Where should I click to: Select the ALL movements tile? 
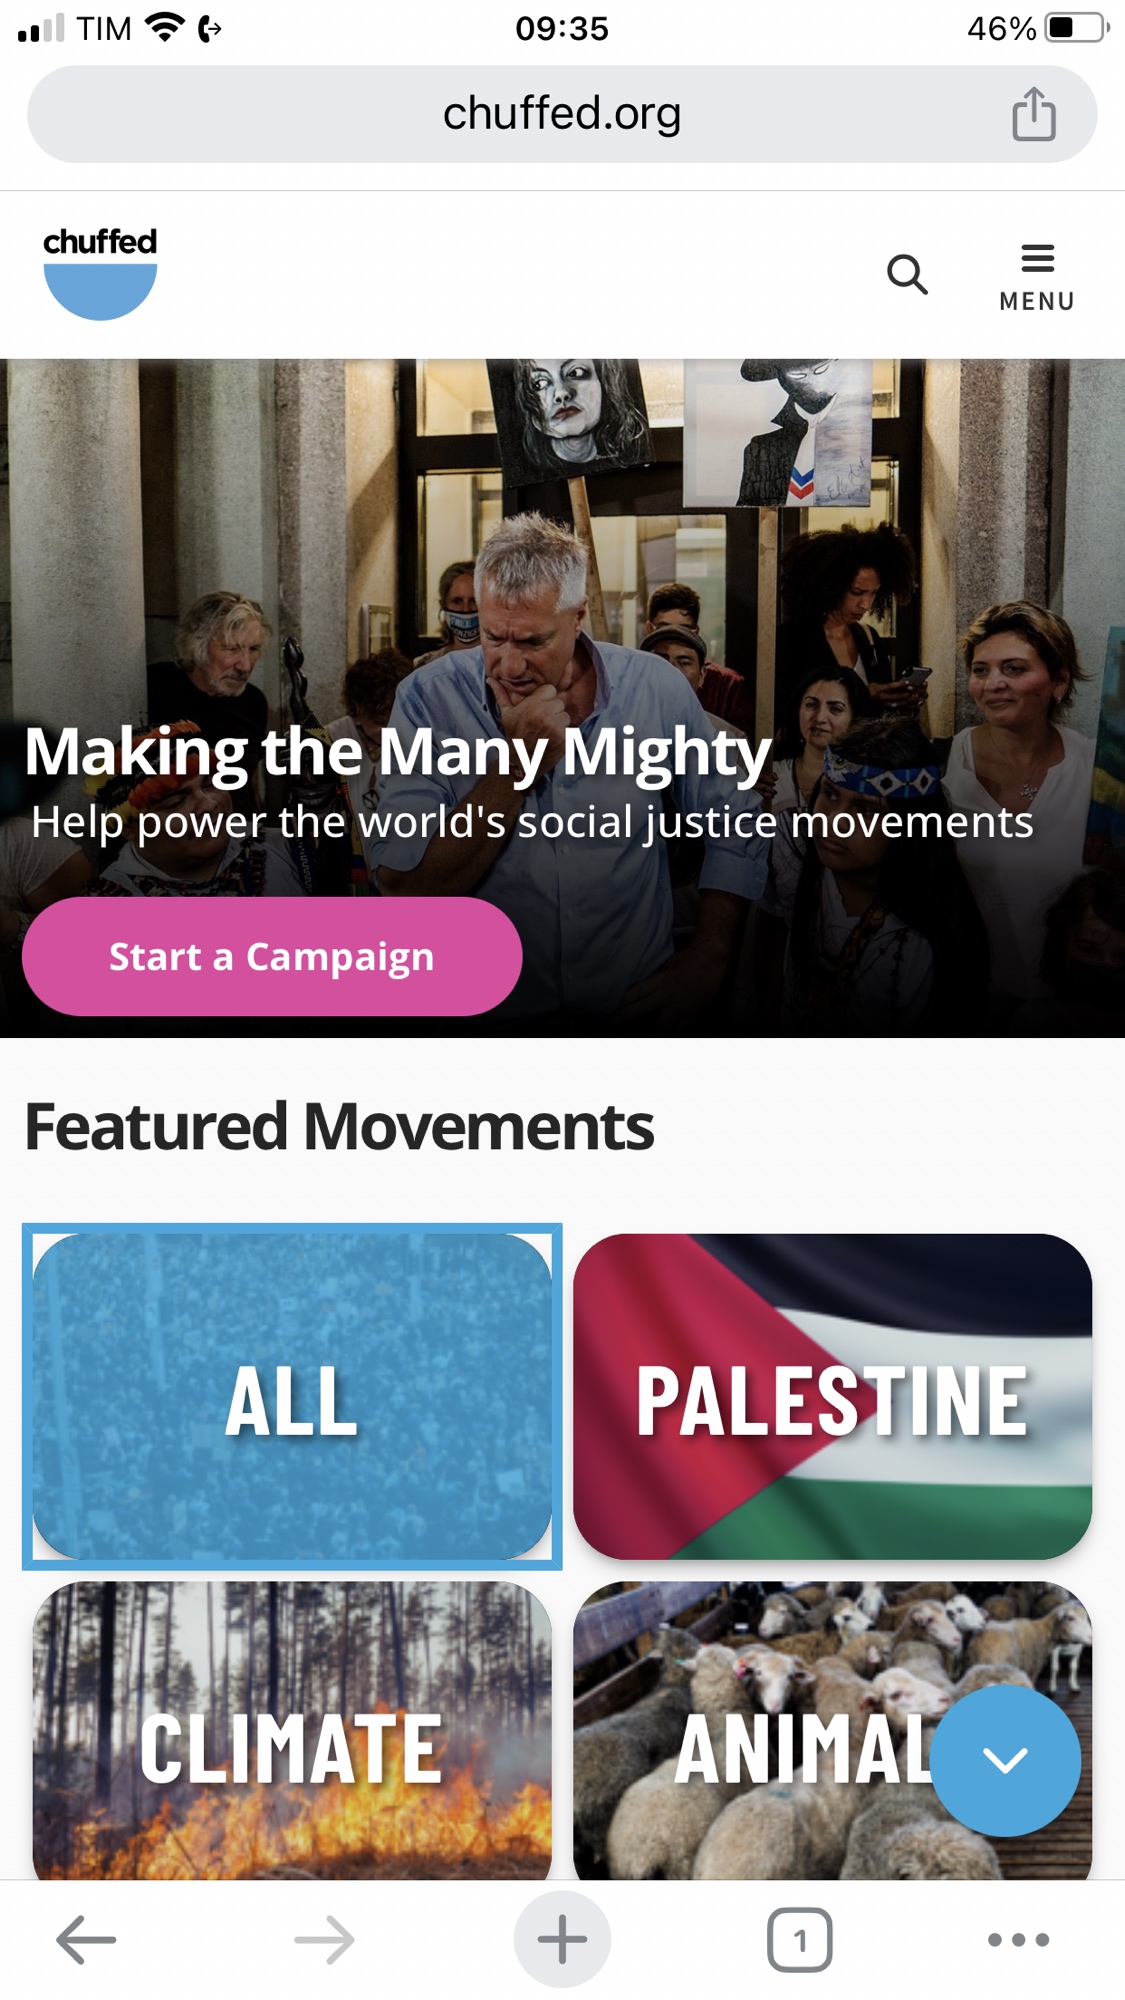click(x=292, y=1396)
